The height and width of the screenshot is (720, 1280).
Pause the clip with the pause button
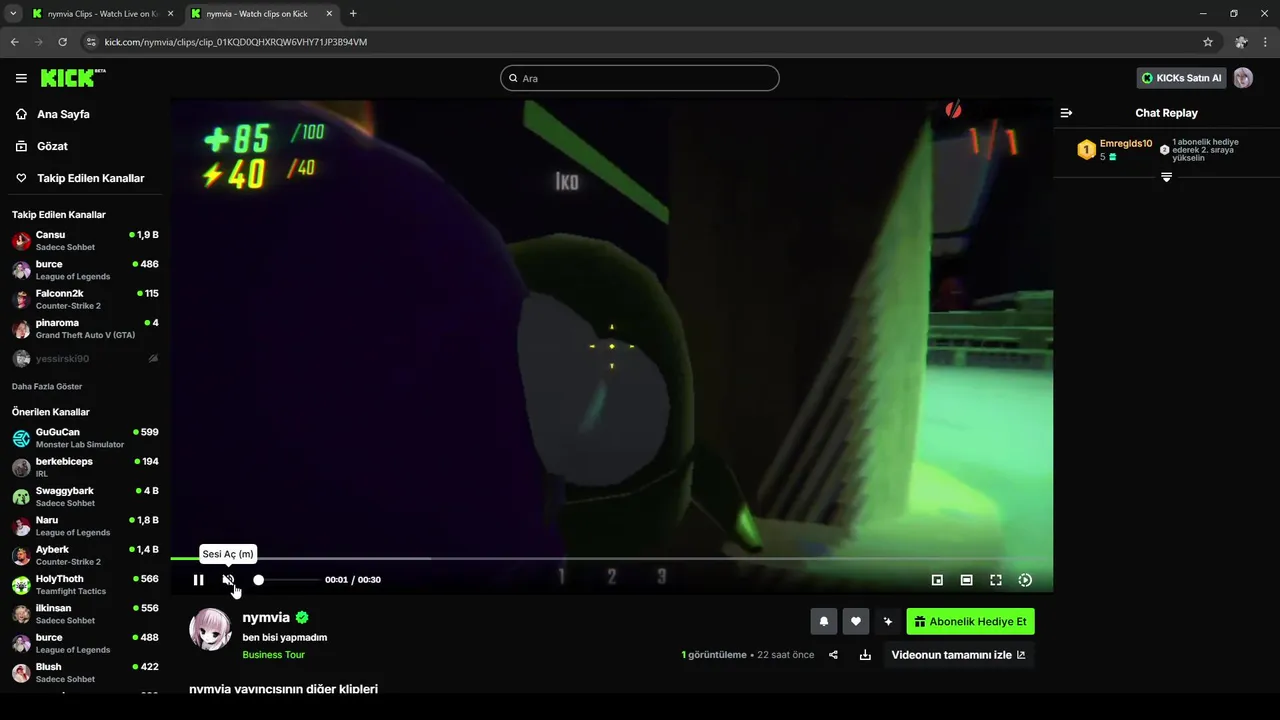coord(198,580)
